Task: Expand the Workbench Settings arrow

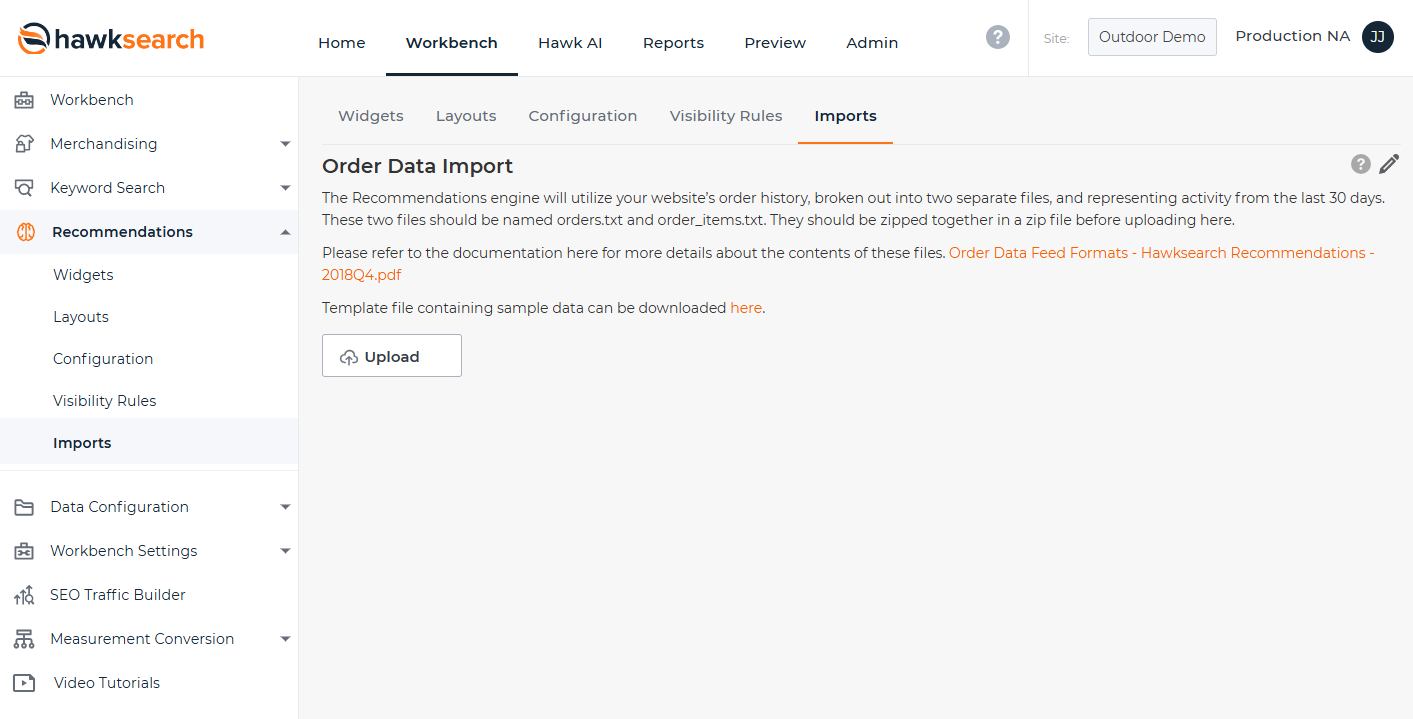Action: [x=285, y=551]
